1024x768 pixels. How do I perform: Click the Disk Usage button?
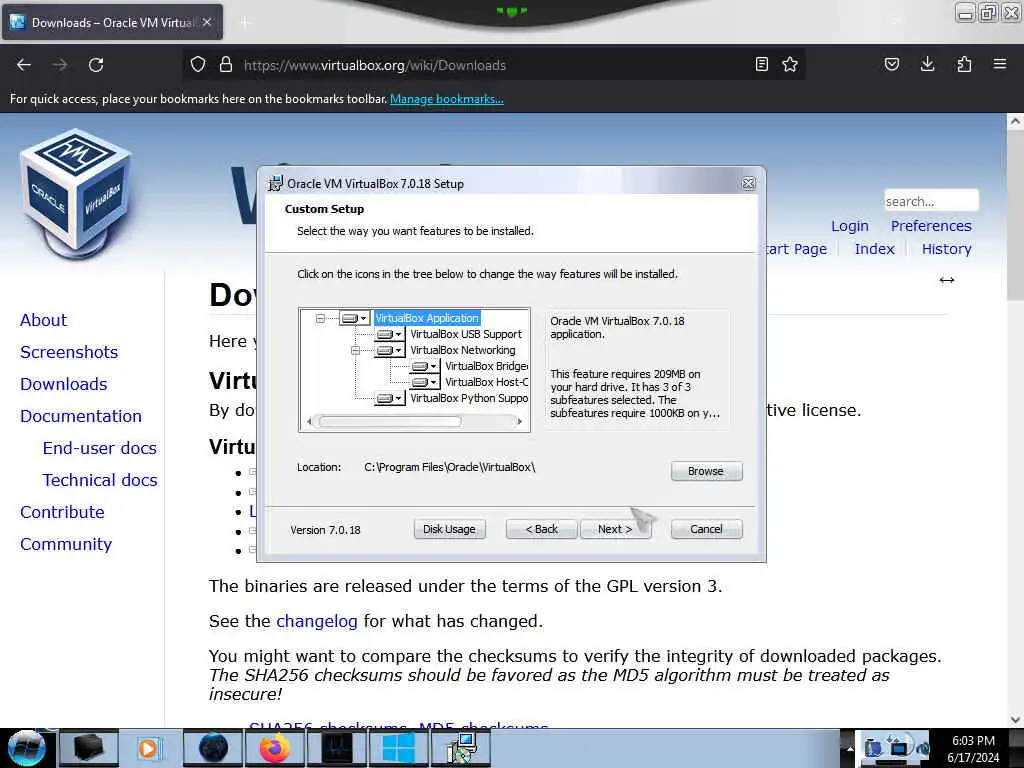[x=449, y=529]
